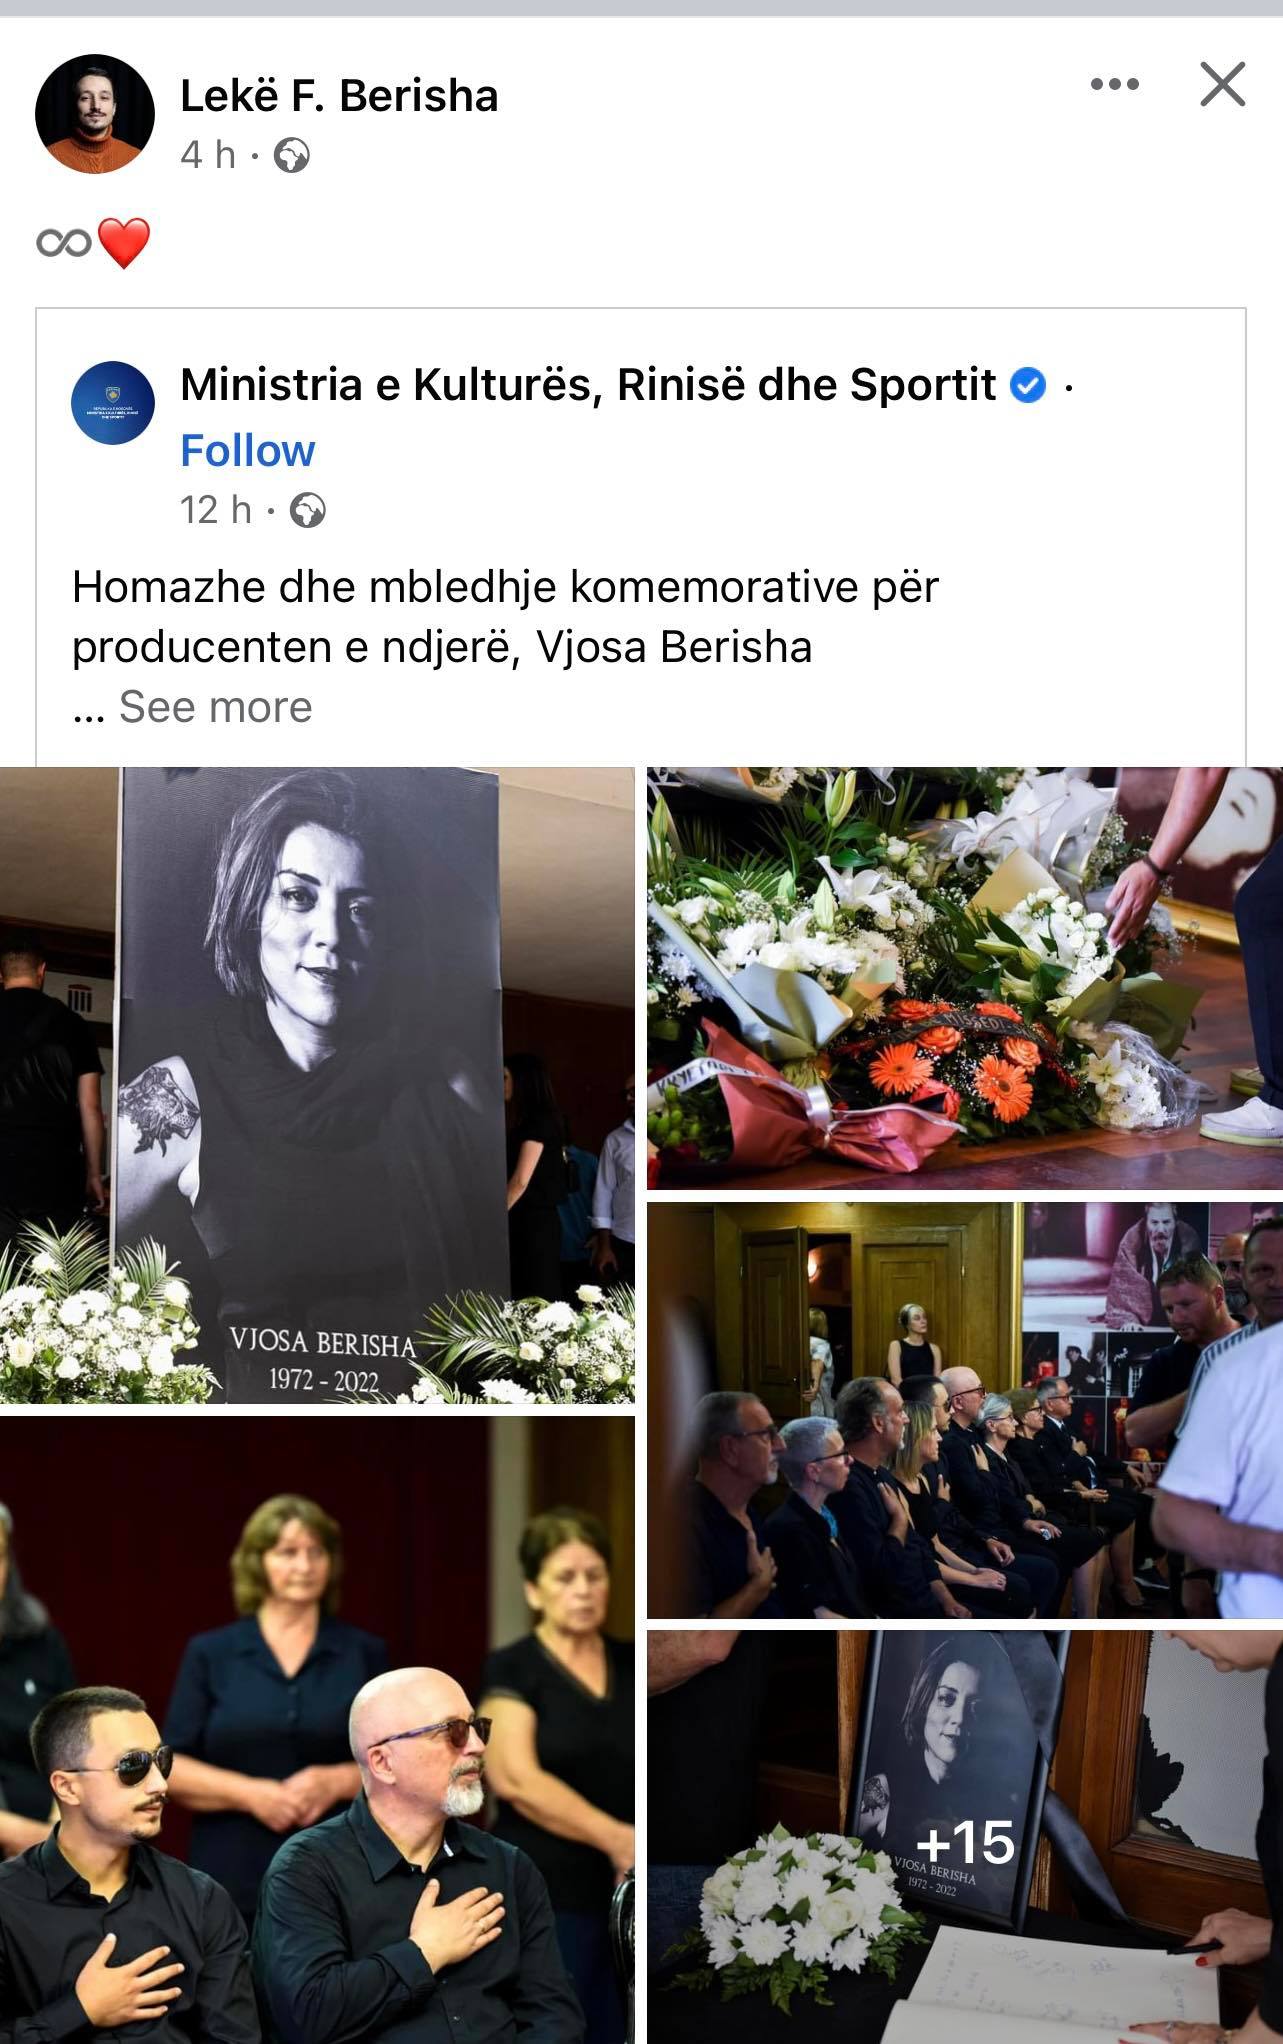Tap the red heart emoji in caption
Viewport: 1283px width, 2044px height.
[x=124, y=243]
